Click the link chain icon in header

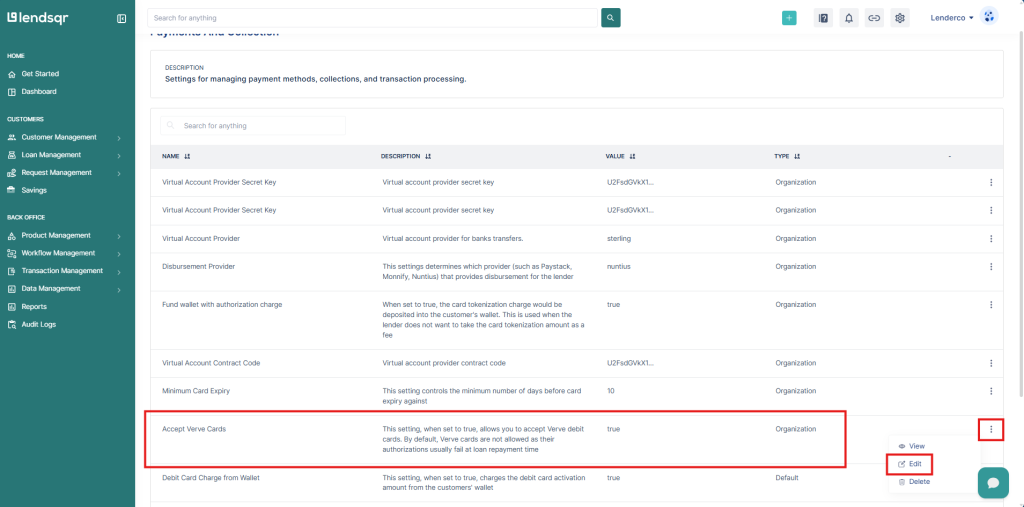click(x=874, y=18)
